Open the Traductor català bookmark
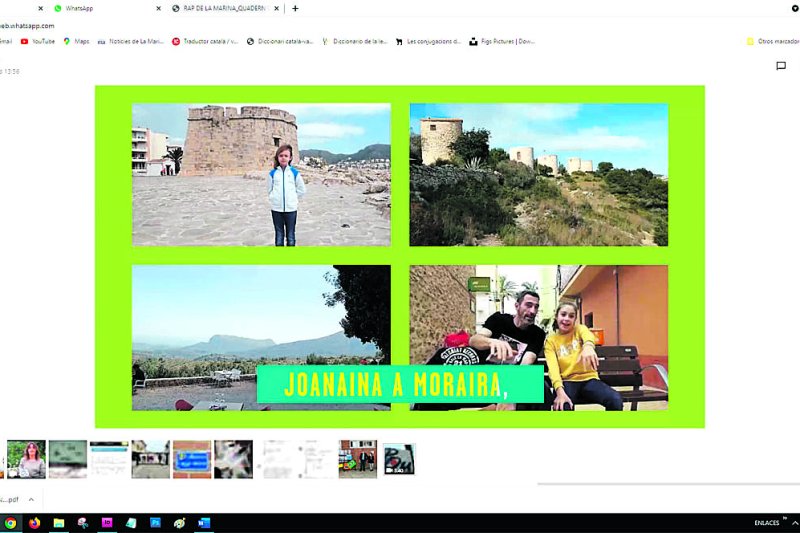 (205, 41)
